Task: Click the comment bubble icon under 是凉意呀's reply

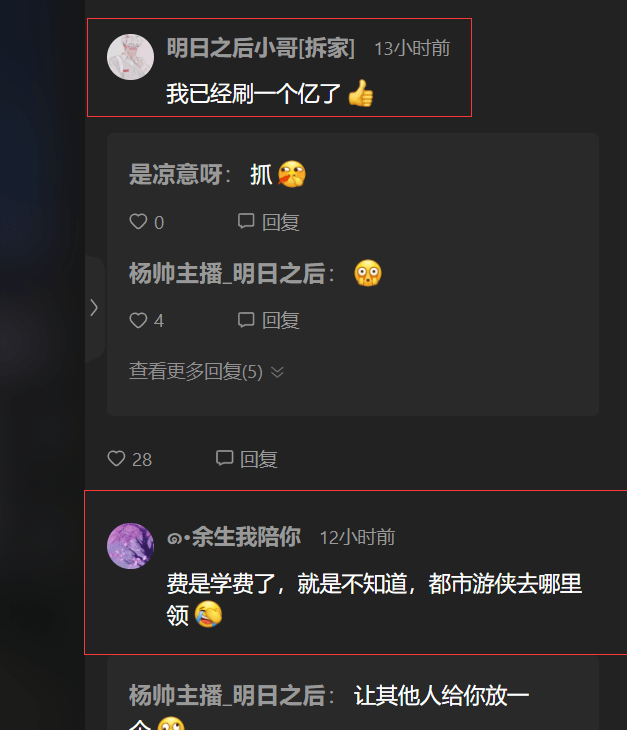Action: [246, 221]
